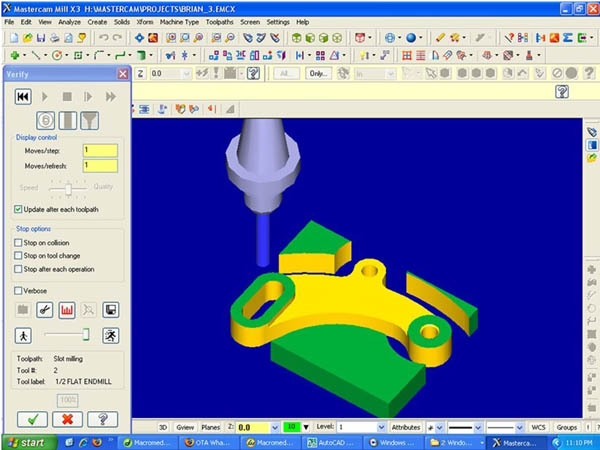The height and width of the screenshot is (450, 600).
Task: Expand the Level dropdown in status bar
Action: pyautogui.click(x=381, y=427)
